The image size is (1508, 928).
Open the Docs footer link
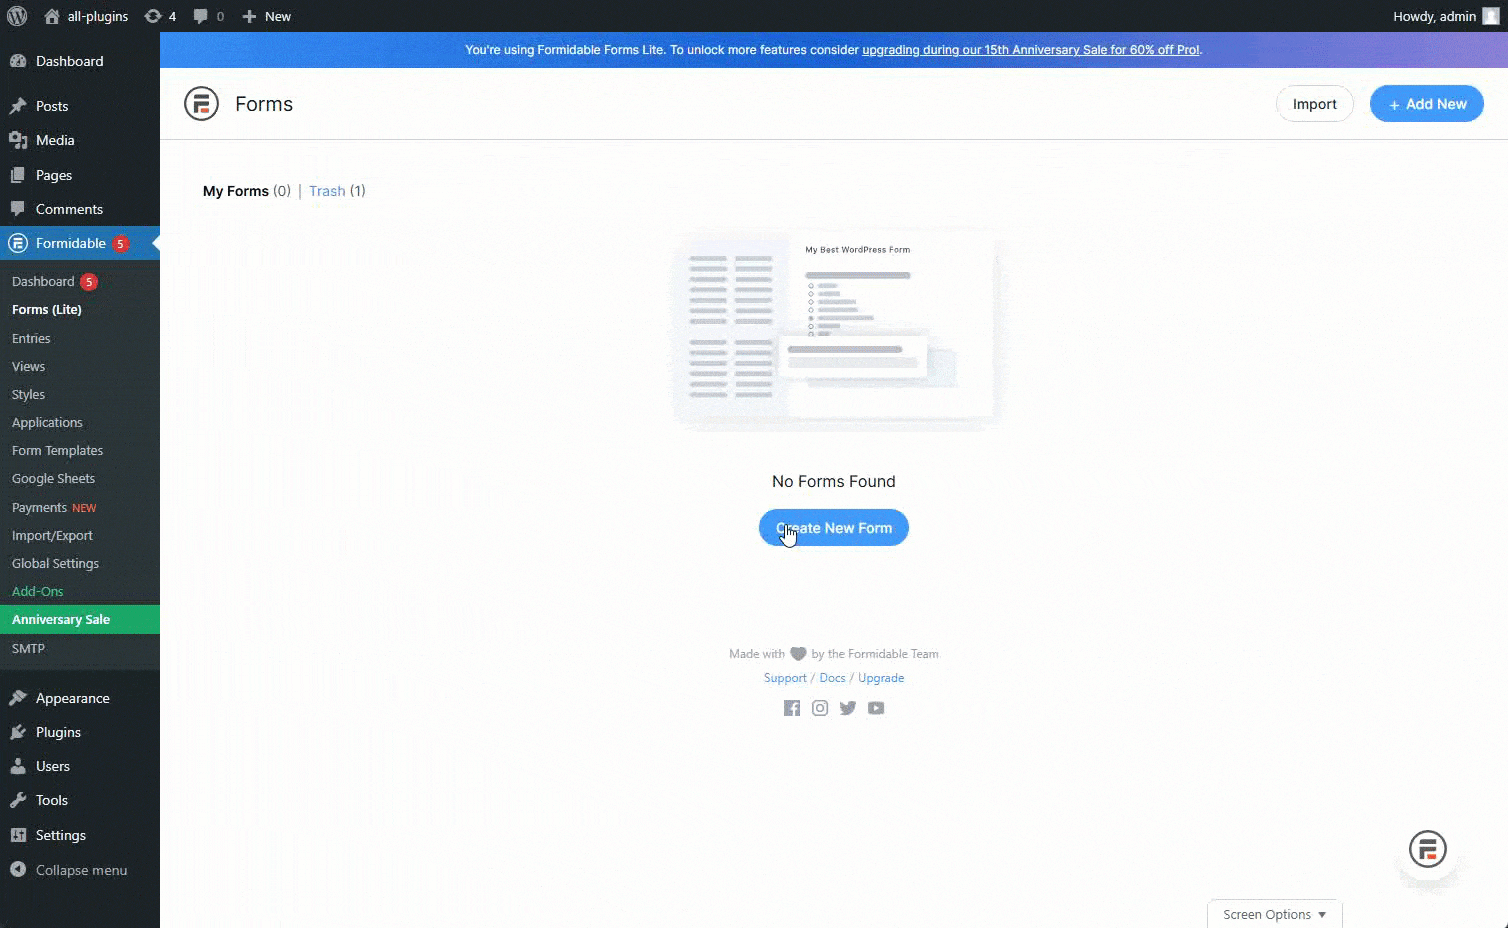[832, 678]
